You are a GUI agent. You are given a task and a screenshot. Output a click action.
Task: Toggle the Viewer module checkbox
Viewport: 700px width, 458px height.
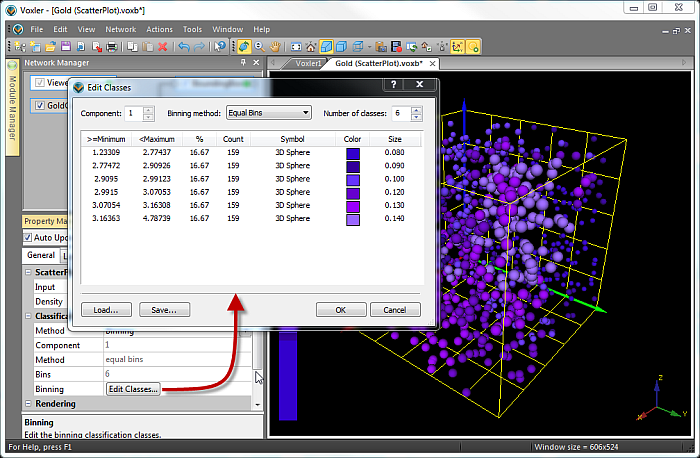pos(40,83)
